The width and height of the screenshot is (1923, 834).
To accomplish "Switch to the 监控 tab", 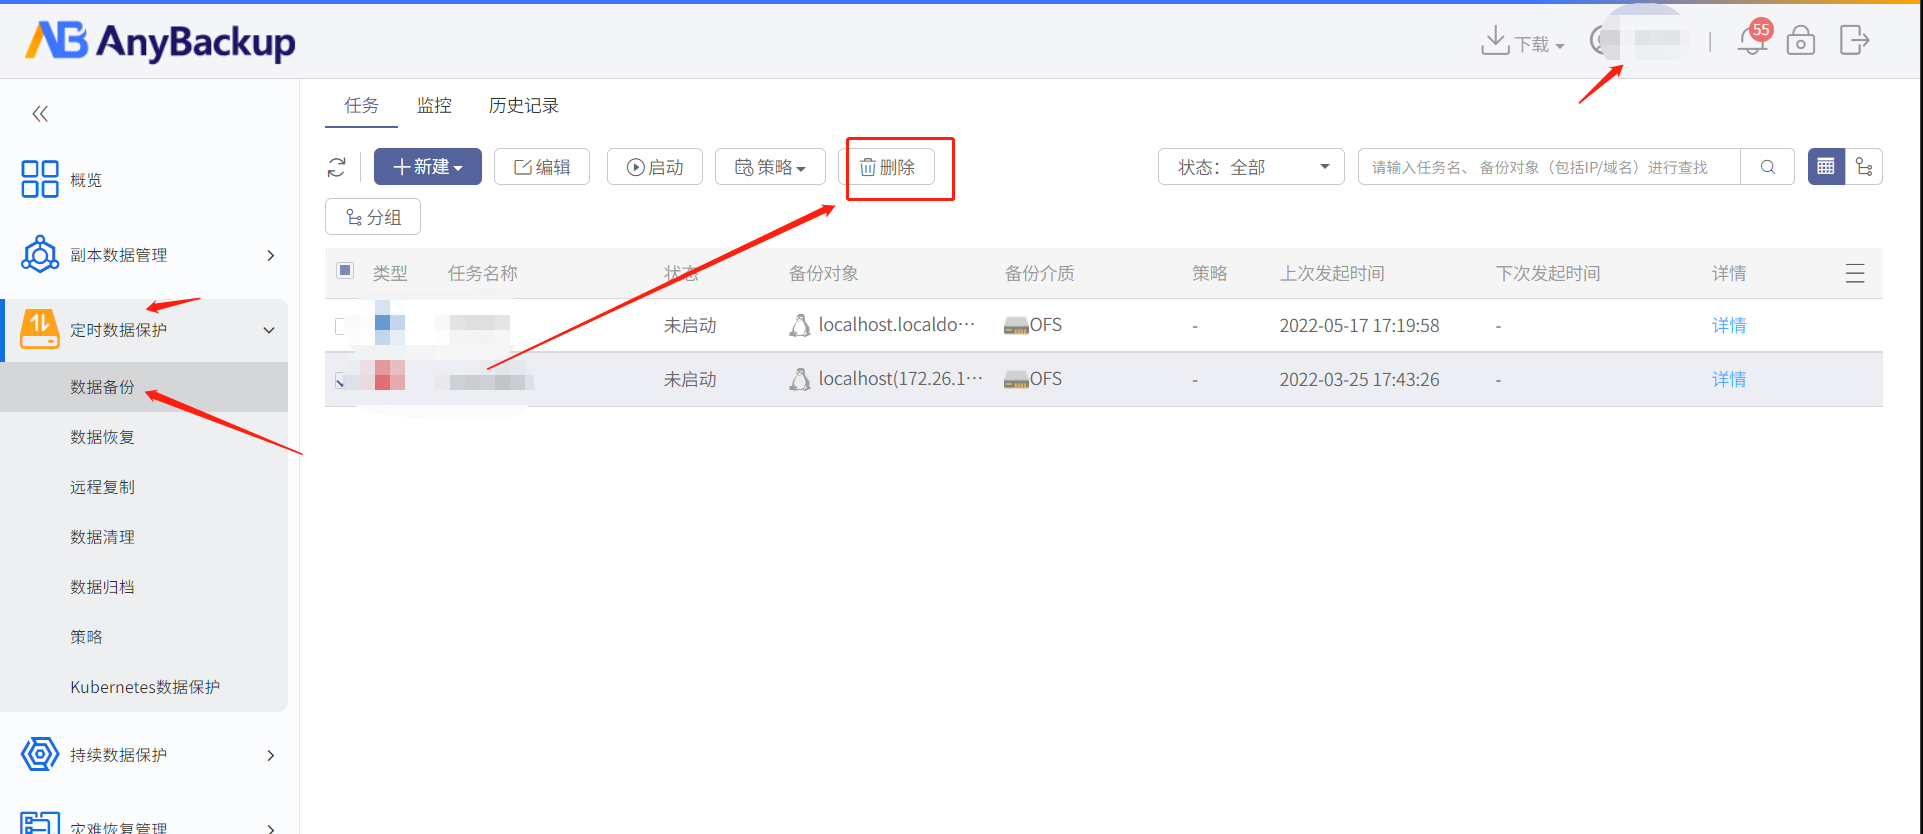I will 434,105.
